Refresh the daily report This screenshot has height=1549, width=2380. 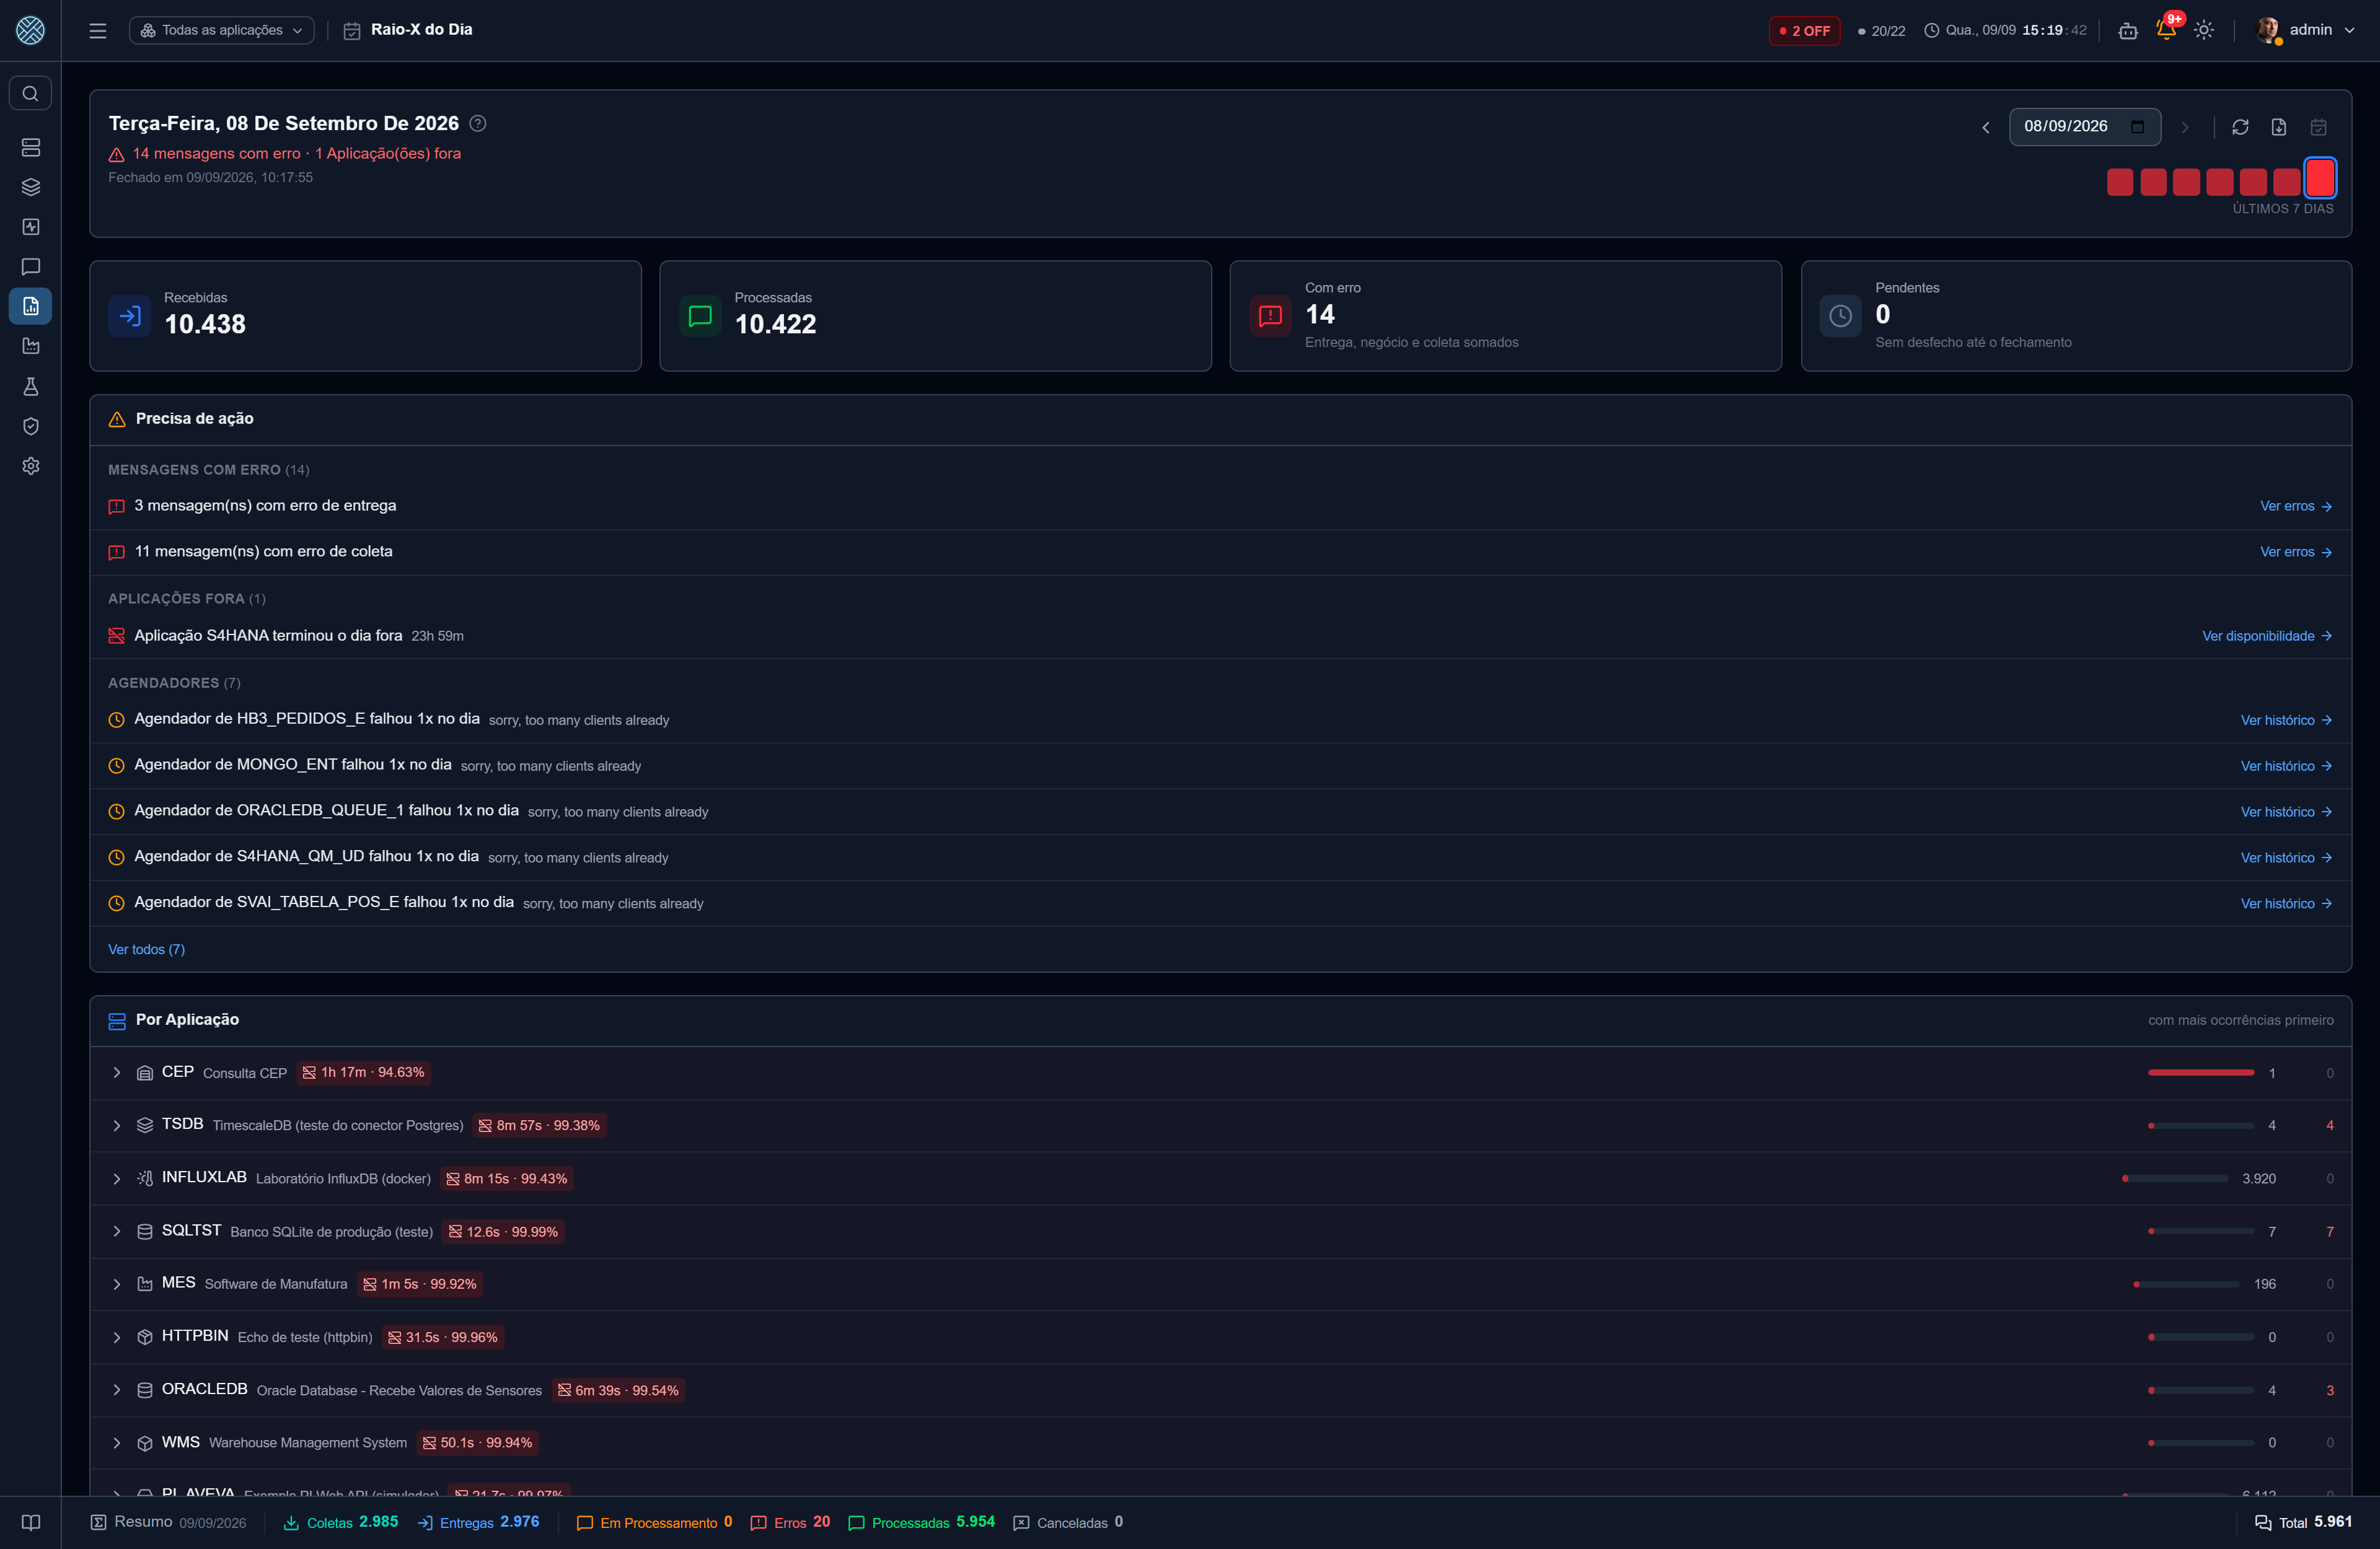tap(2240, 127)
